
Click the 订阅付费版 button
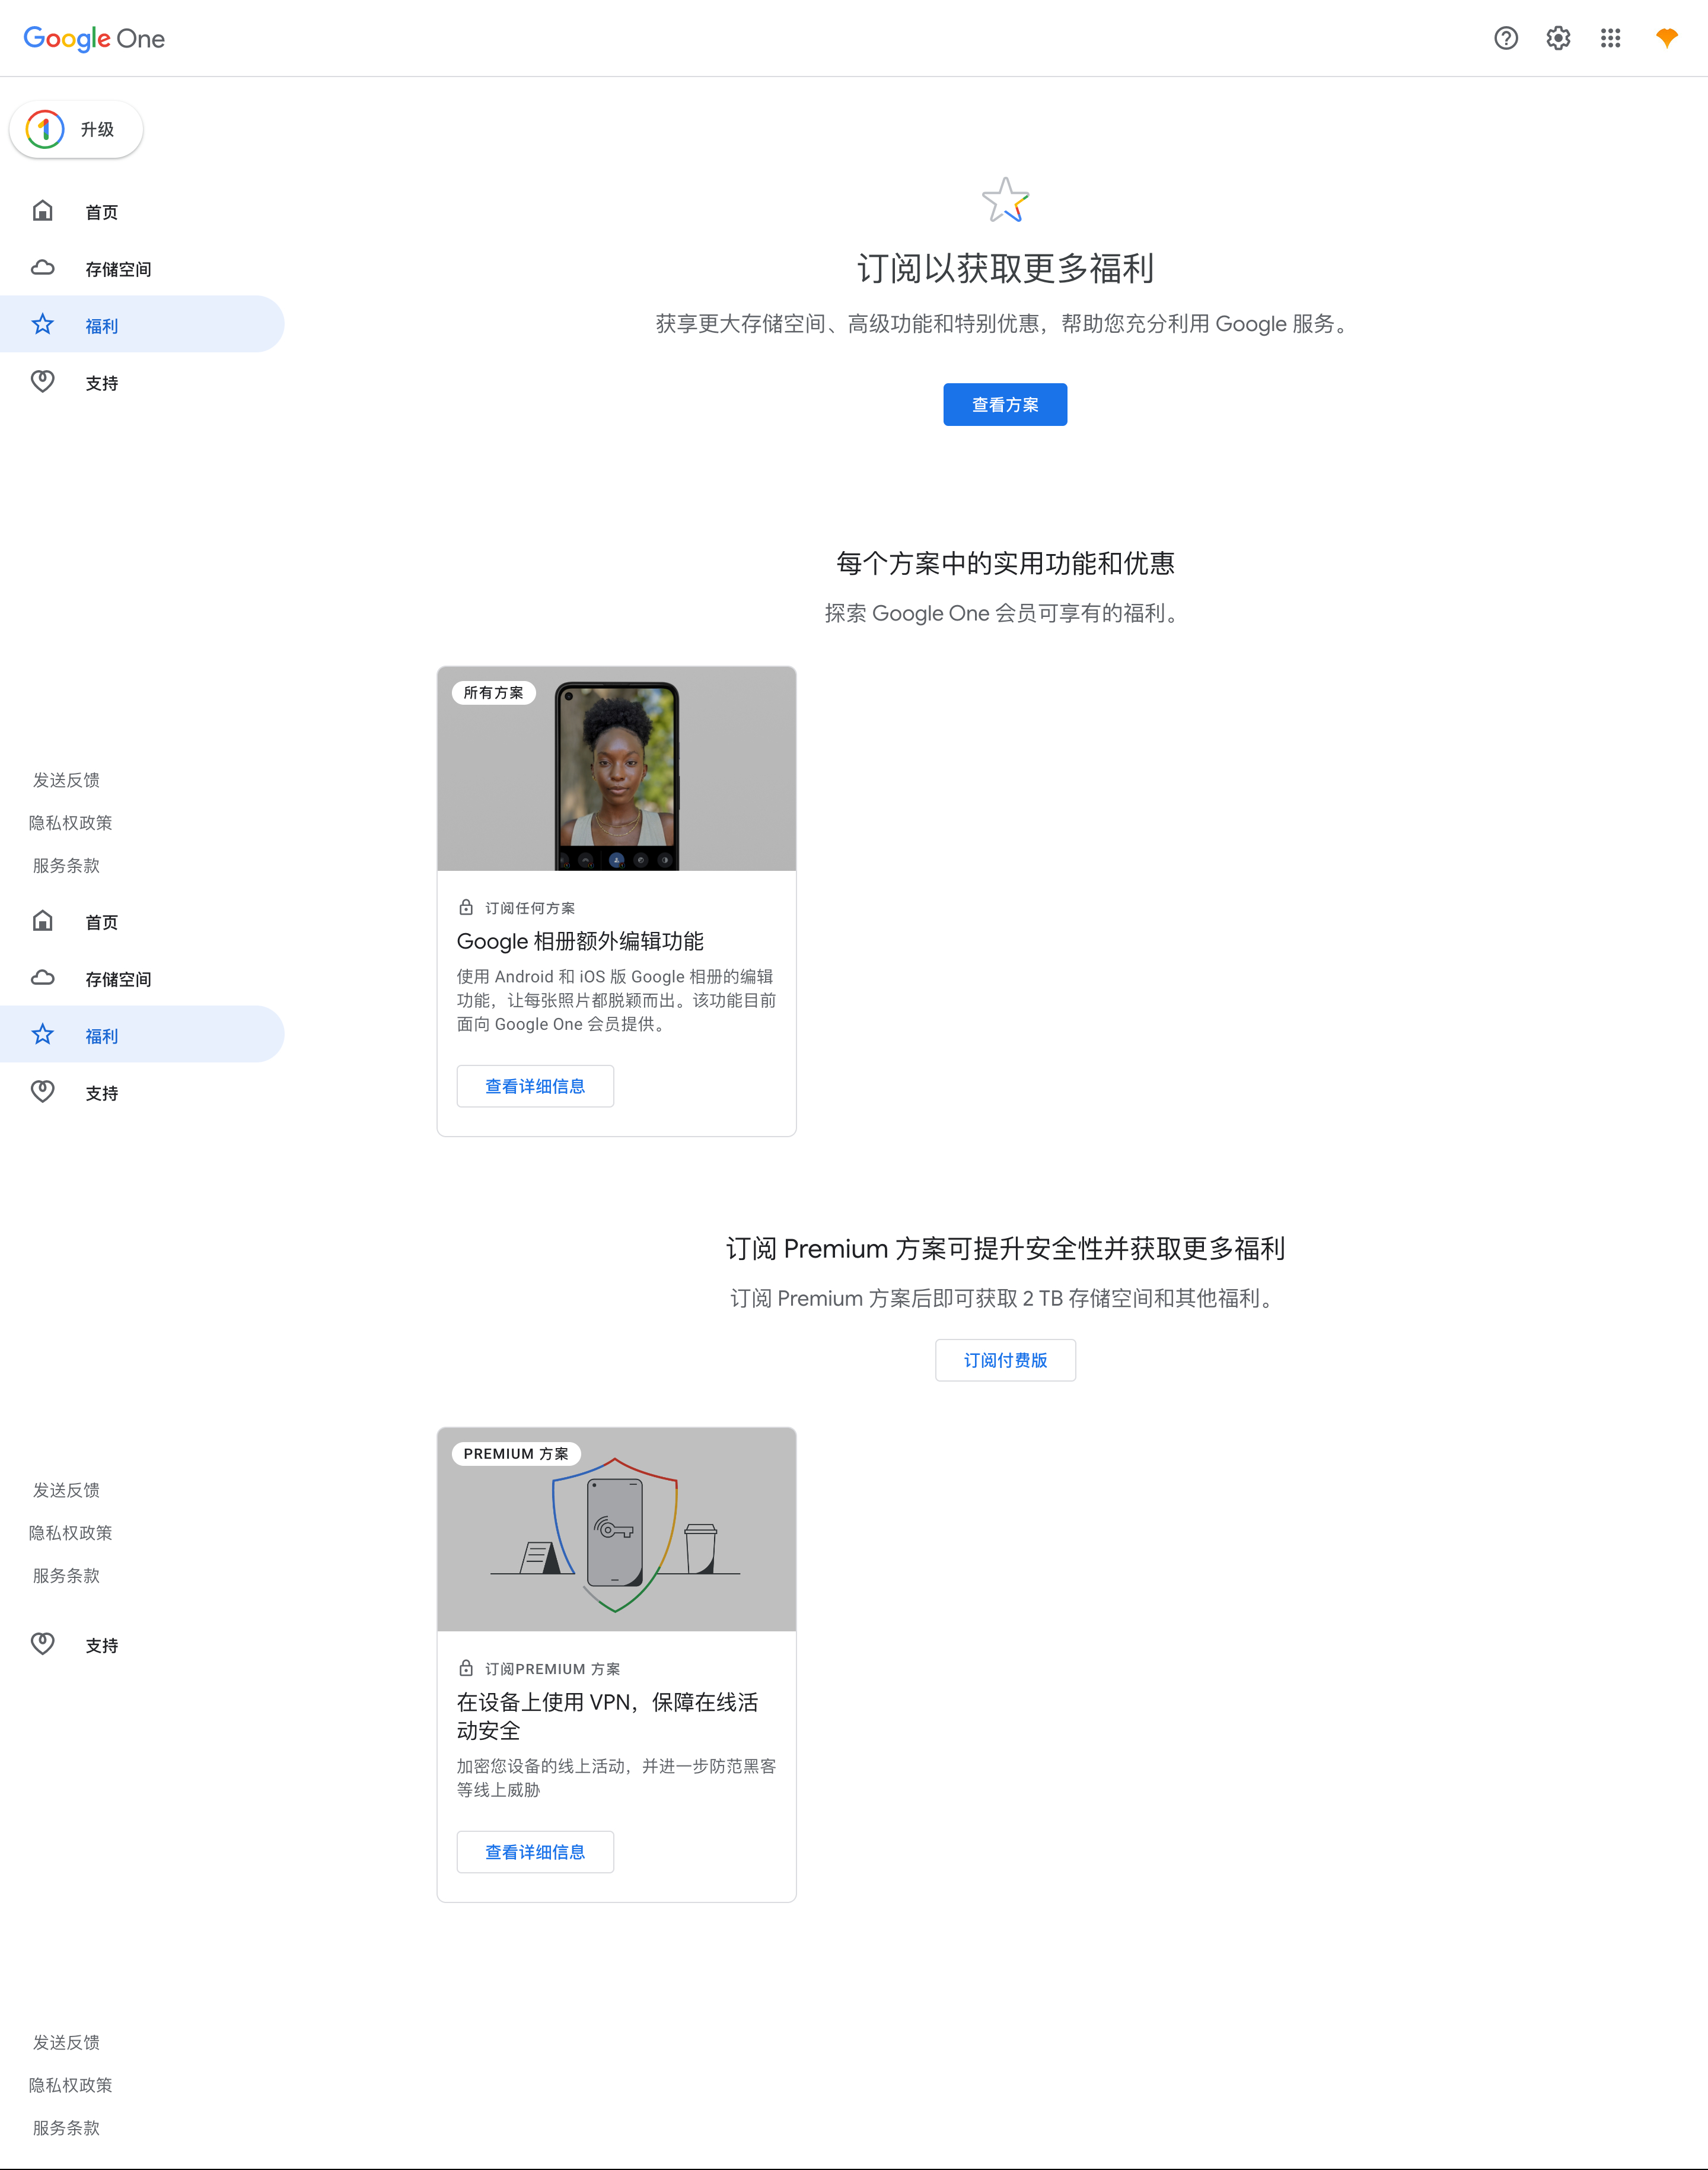coord(1005,1360)
